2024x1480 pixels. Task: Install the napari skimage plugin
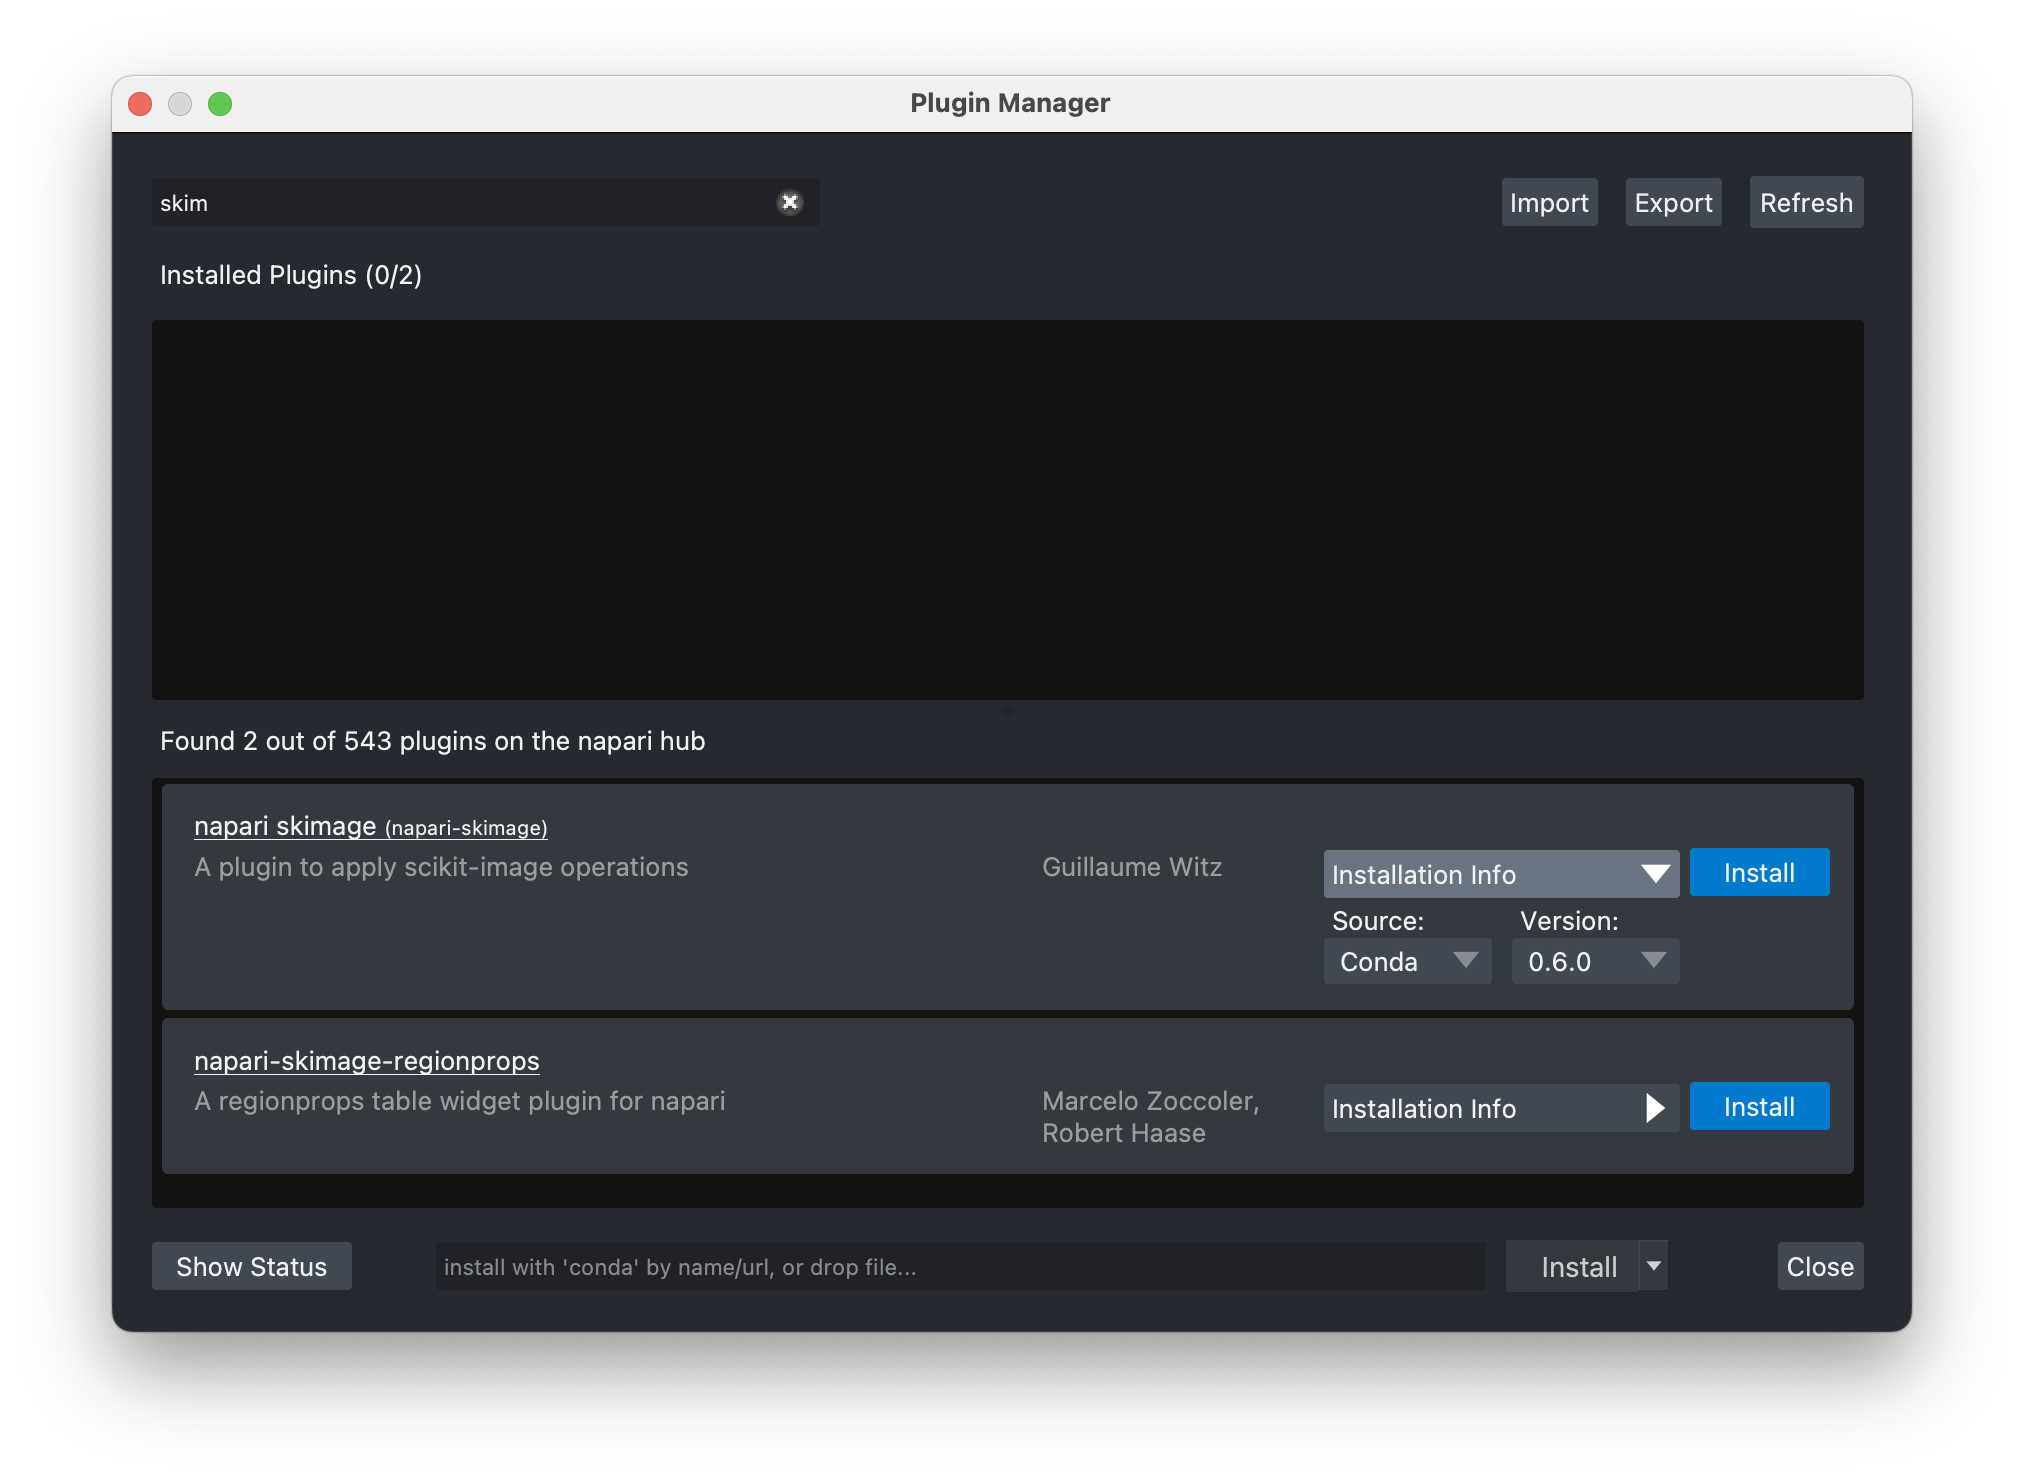click(x=1758, y=872)
